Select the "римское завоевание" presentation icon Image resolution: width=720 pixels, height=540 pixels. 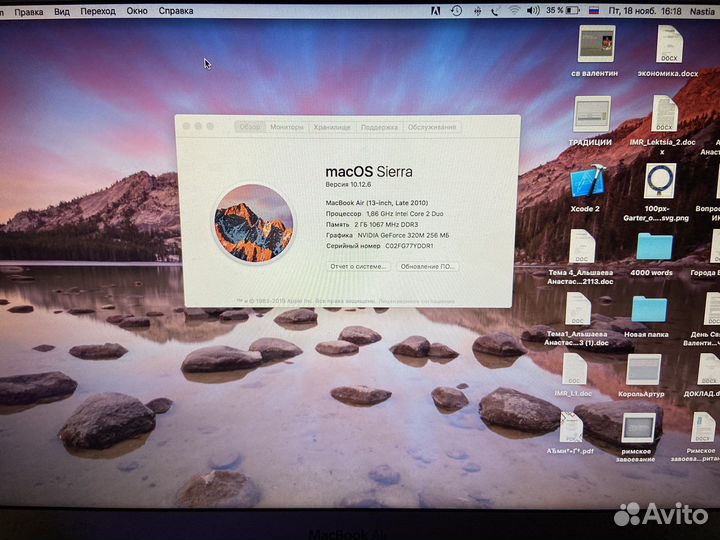coord(639,428)
